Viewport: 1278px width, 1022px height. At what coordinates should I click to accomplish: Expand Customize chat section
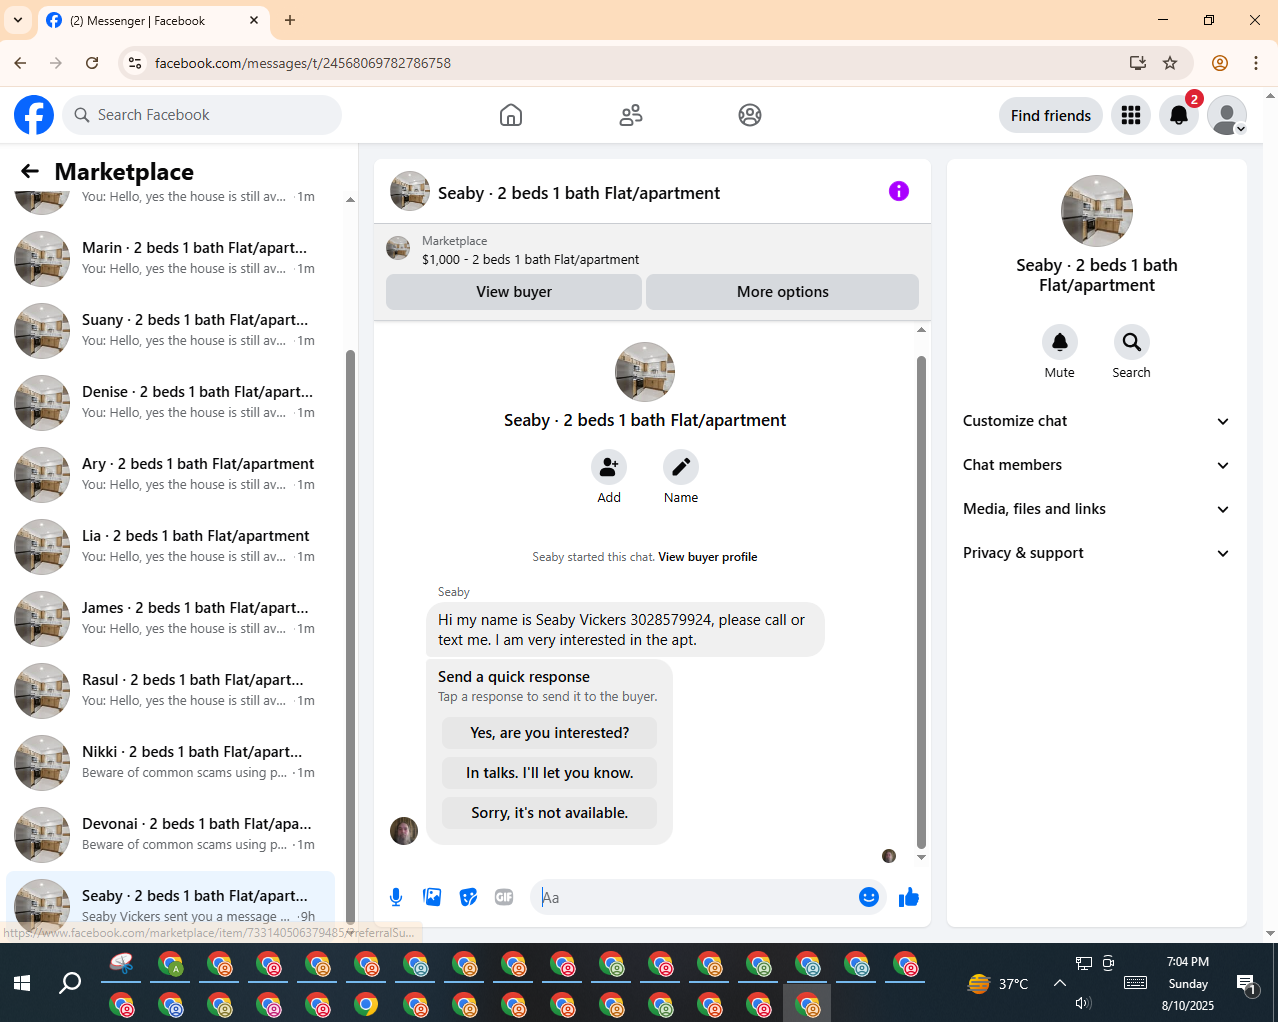[1097, 421]
